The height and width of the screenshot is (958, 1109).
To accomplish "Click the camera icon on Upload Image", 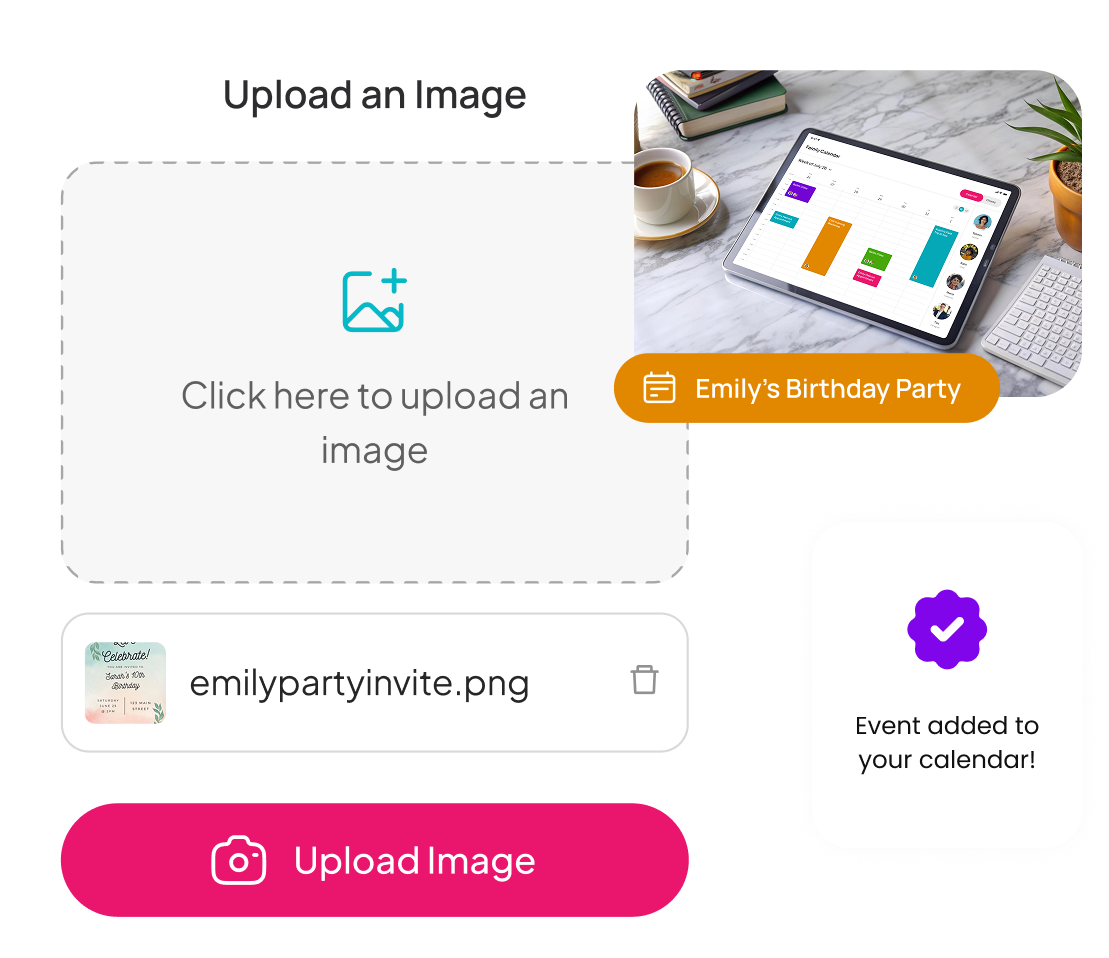I will [x=239, y=860].
